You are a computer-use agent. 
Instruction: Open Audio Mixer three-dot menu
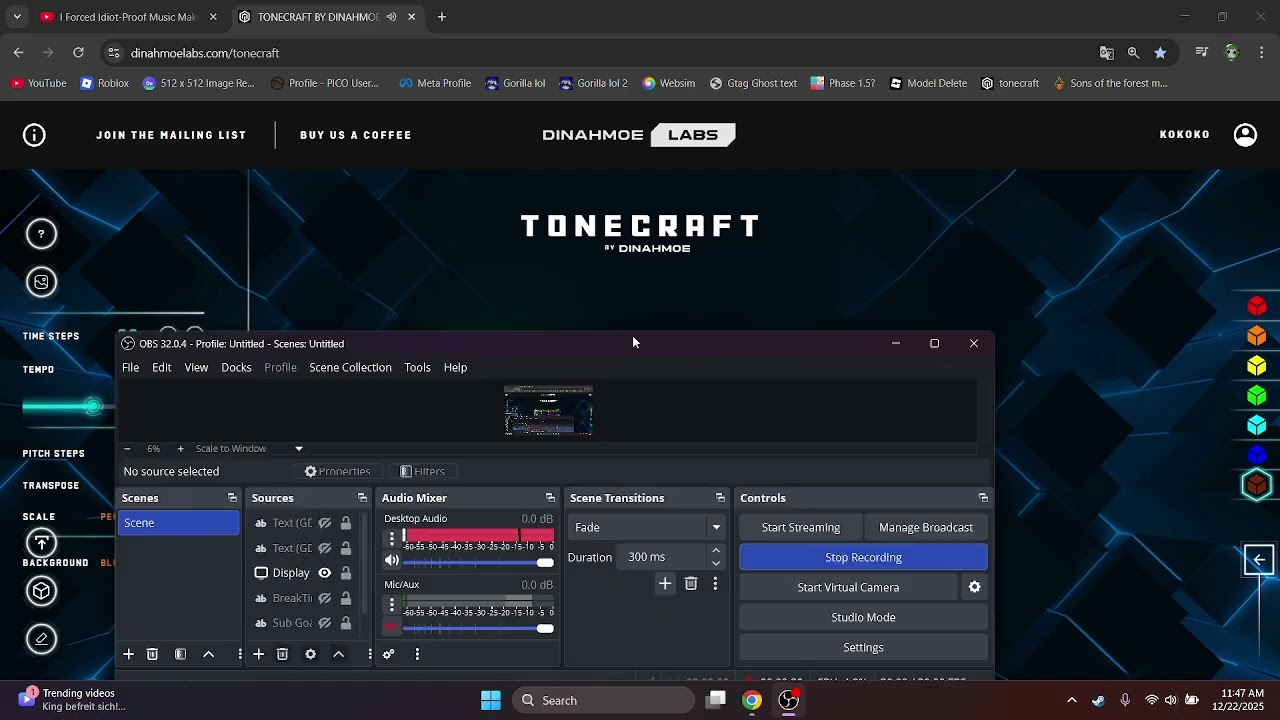[x=417, y=654]
